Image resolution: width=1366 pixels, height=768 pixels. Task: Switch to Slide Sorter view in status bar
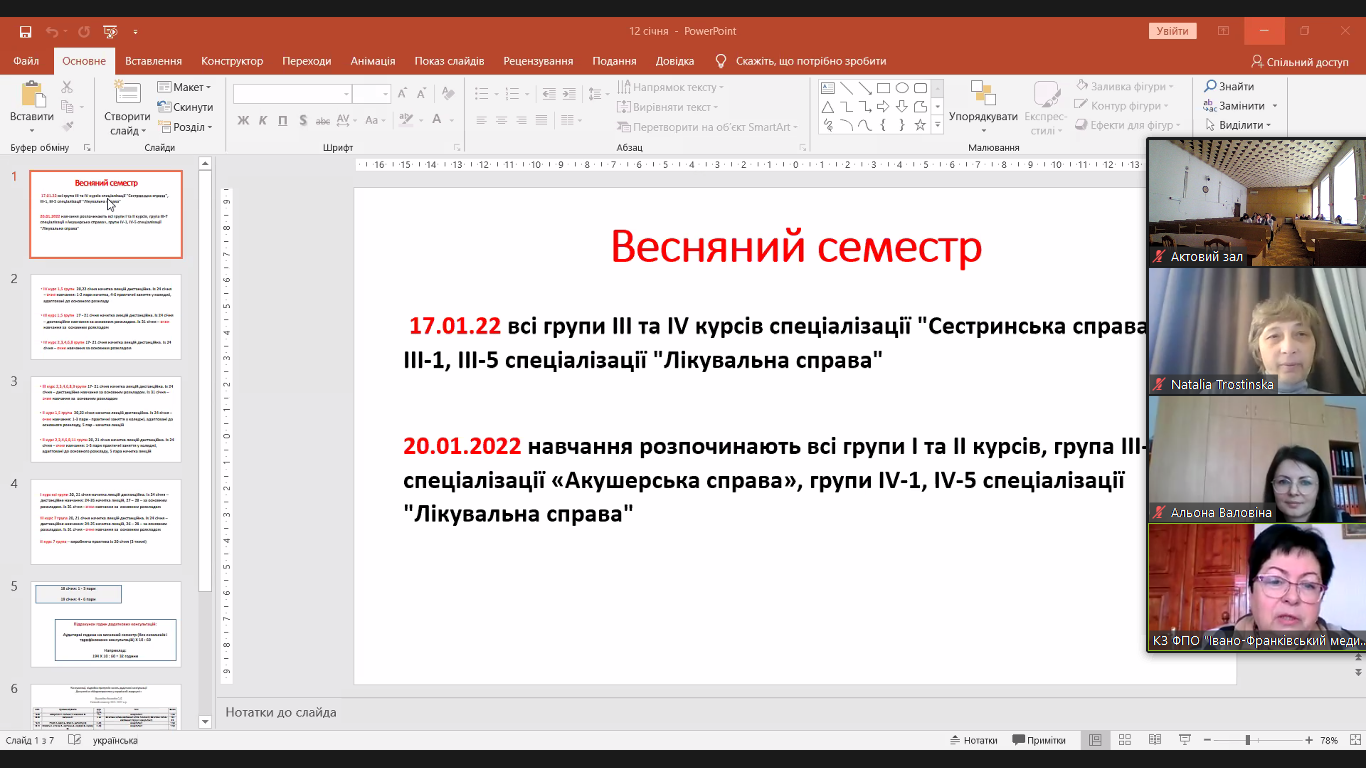pyautogui.click(x=1124, y=740)
